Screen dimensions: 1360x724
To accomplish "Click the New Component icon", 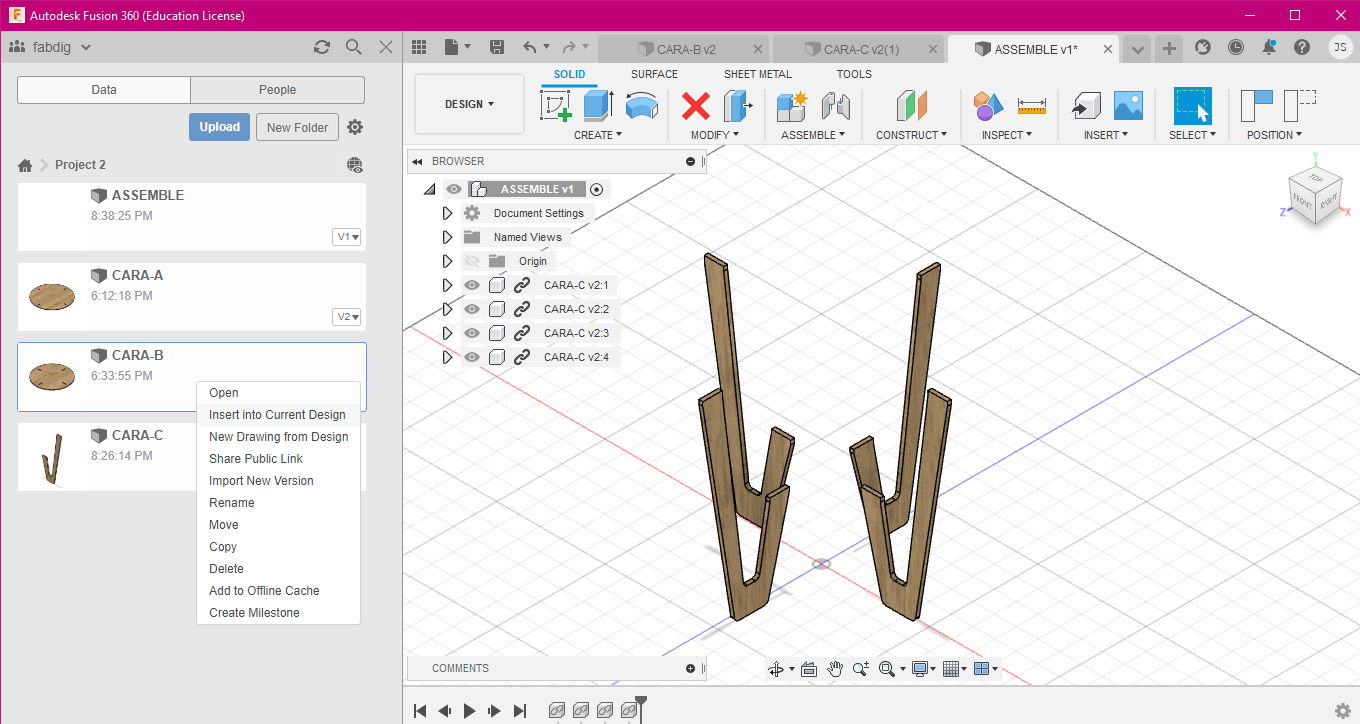I will coord(791,105).
